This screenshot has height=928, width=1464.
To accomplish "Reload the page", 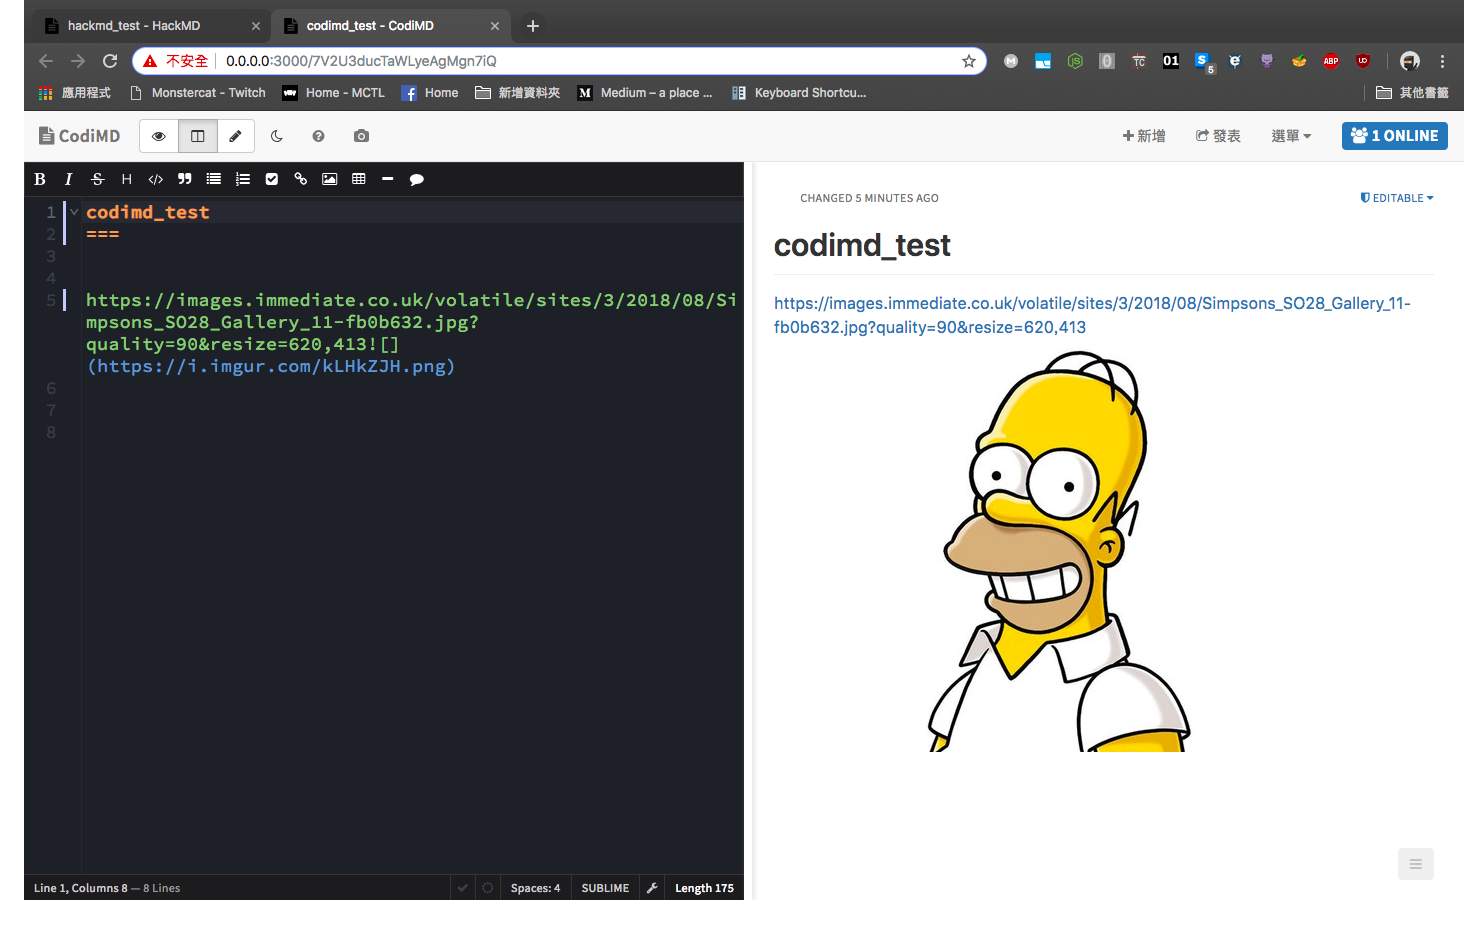I will click(110, 61).
